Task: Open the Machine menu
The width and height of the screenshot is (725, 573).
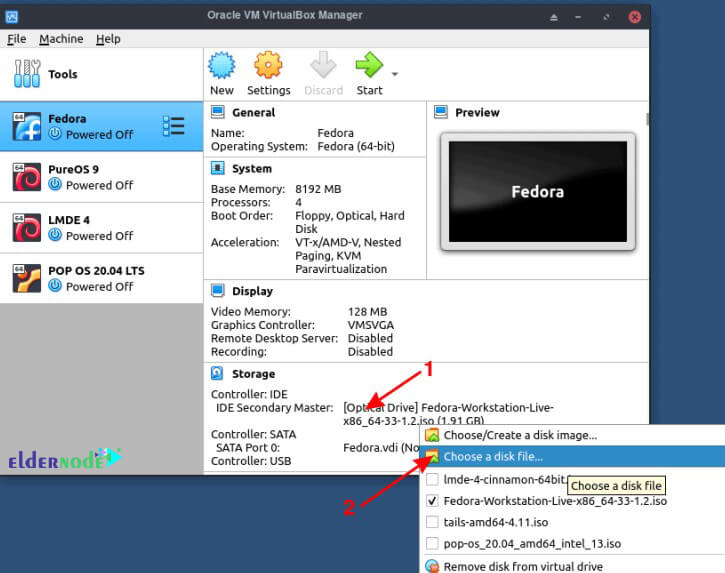Action: (61, 39)
